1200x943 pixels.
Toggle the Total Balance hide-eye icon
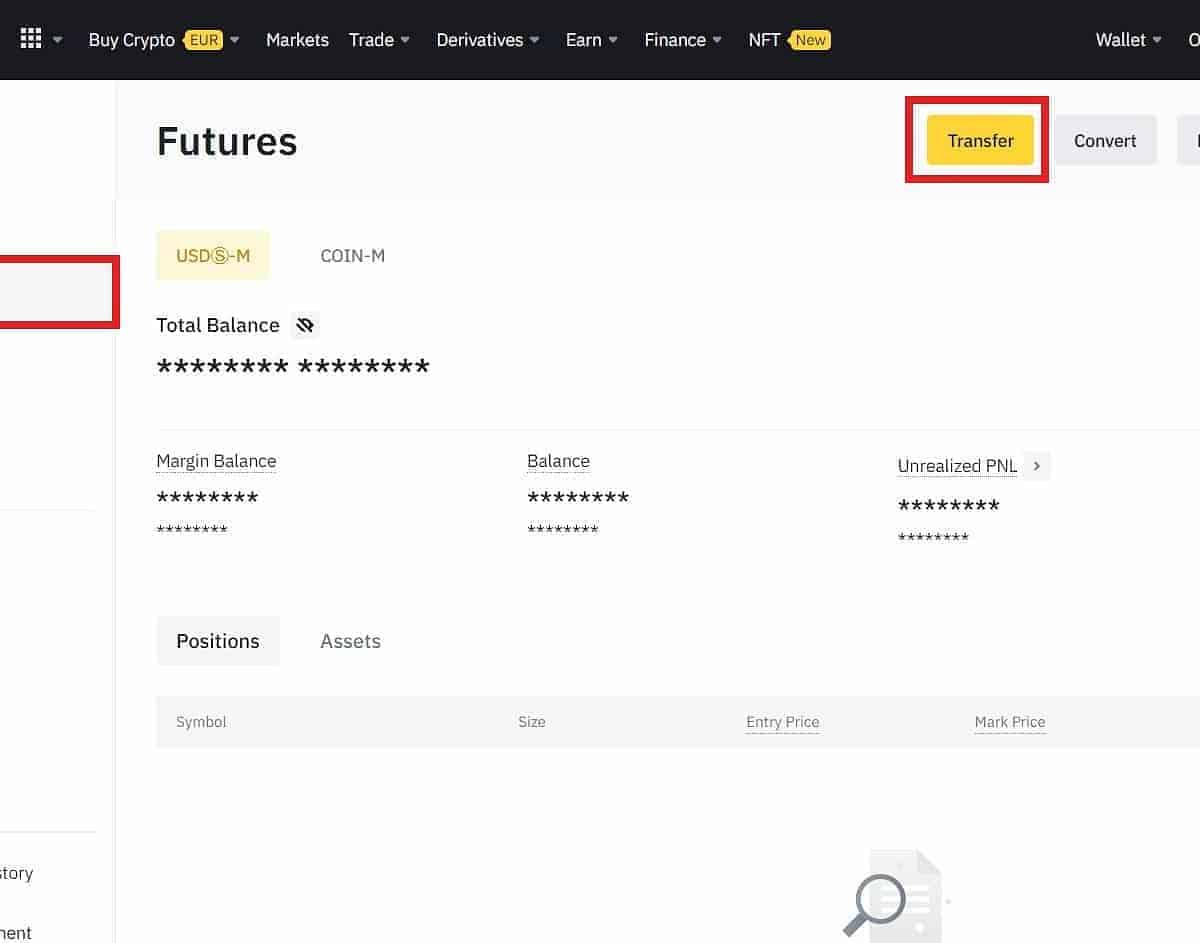305,325
